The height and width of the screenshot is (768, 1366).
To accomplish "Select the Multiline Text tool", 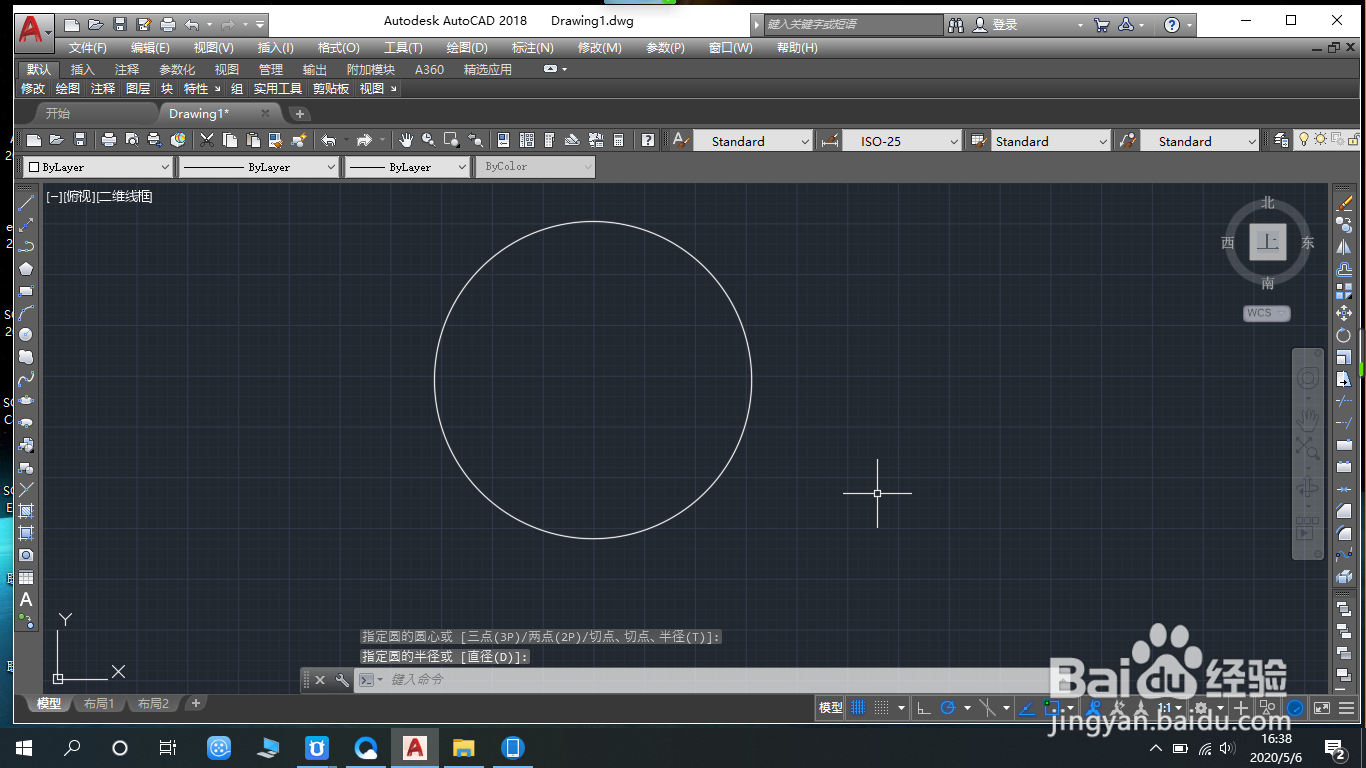I will pos(26,599).
